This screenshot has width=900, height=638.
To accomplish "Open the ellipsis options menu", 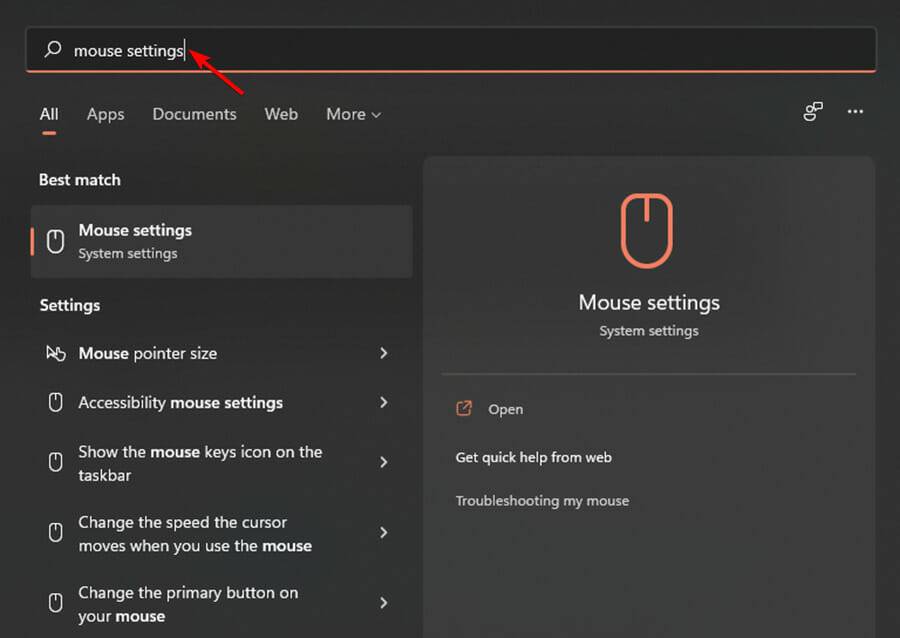I will click(x=855, y=113).
